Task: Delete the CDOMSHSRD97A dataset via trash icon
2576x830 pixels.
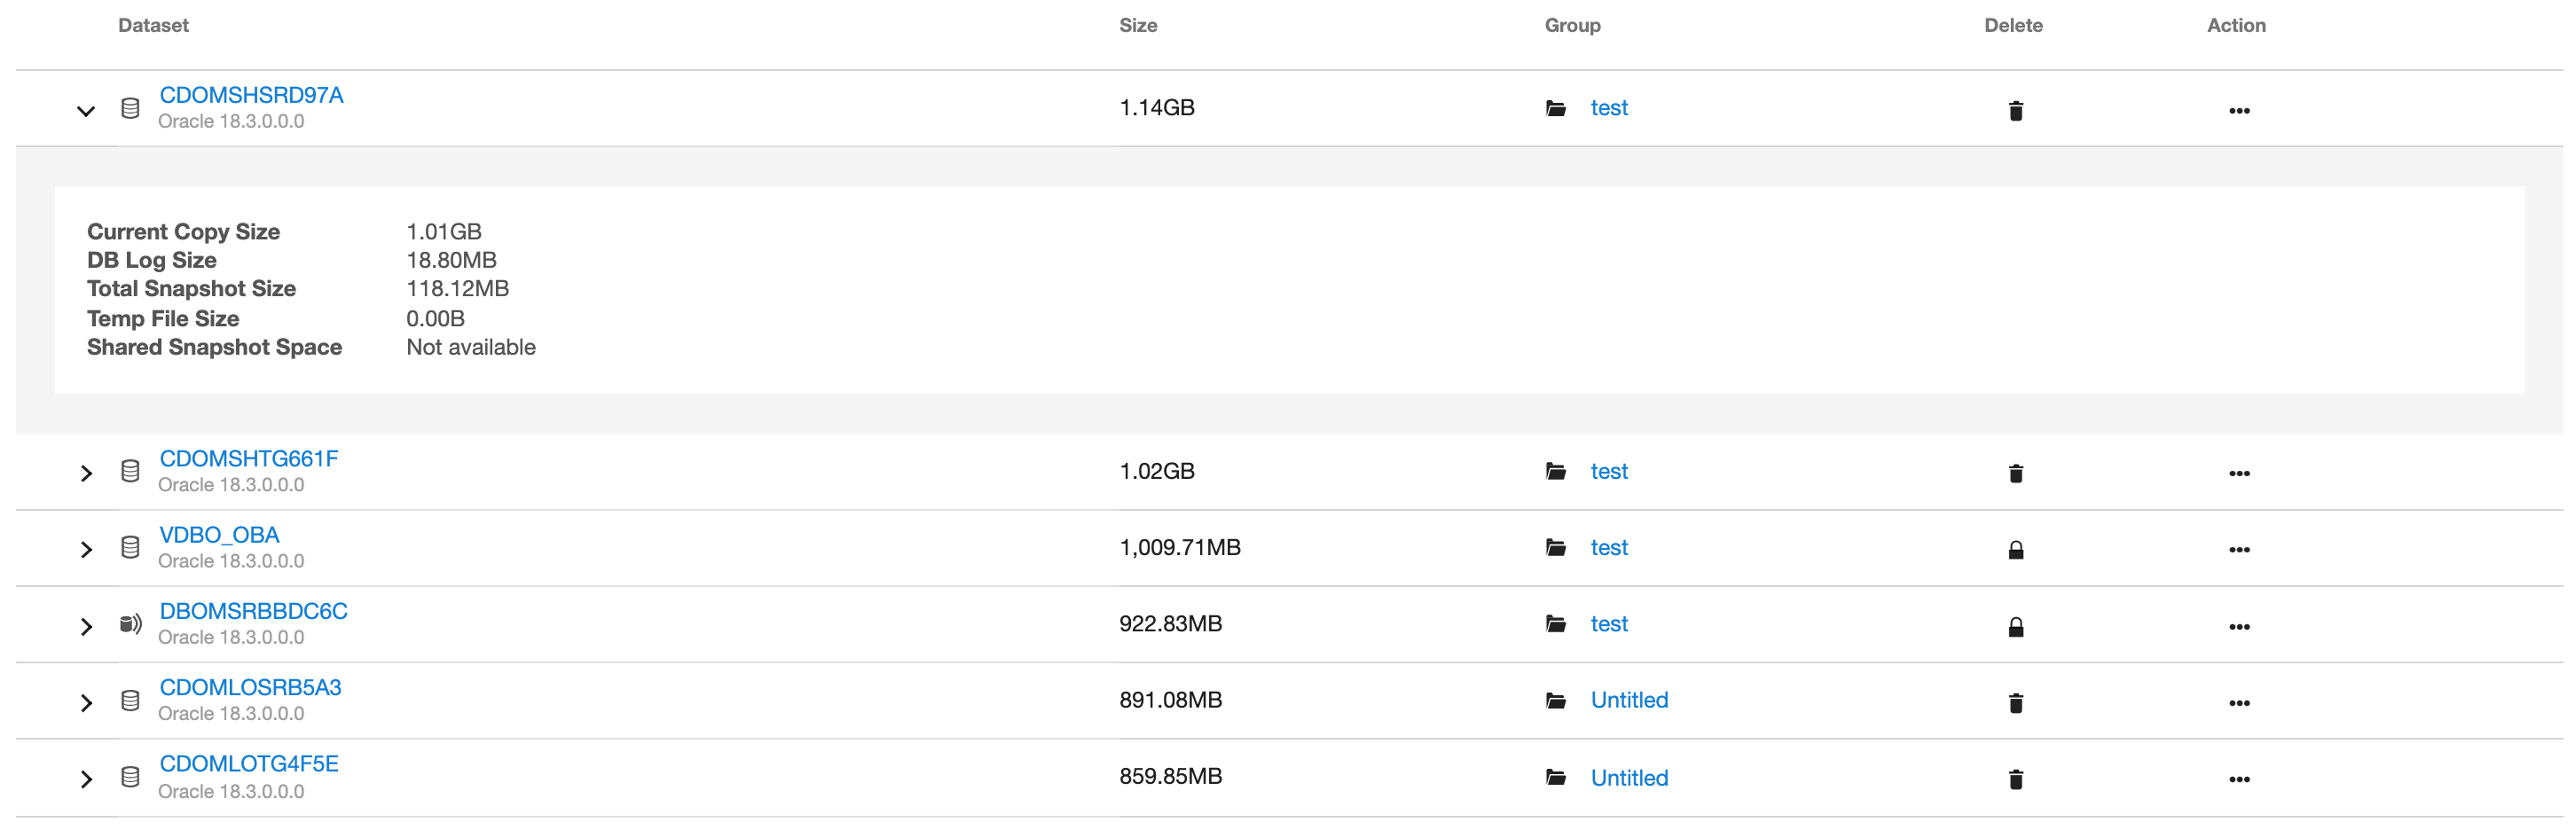Action: (2015, 110)
